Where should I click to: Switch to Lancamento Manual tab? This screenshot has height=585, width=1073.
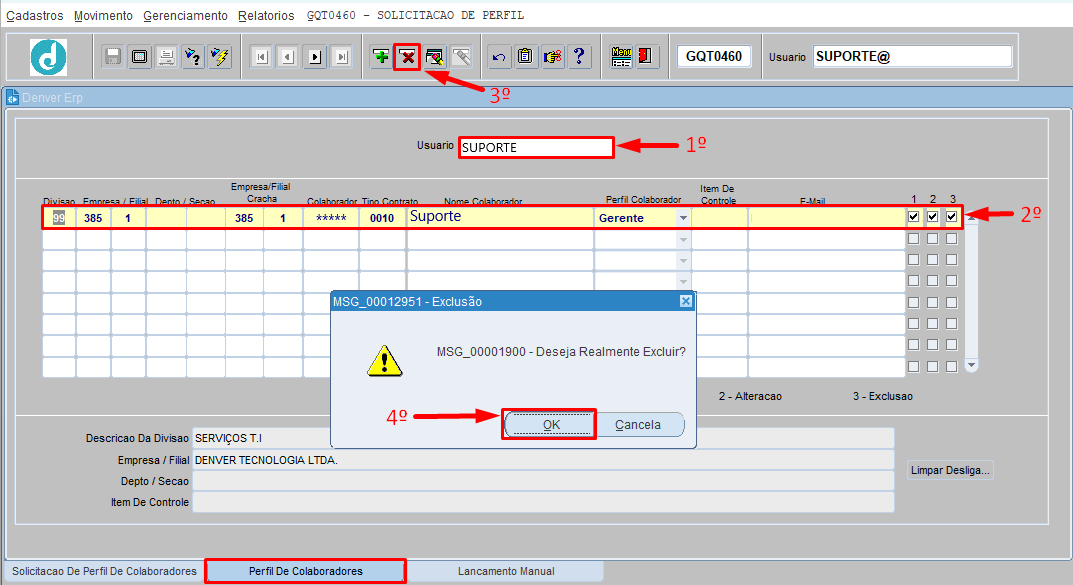tap(506, 571)
